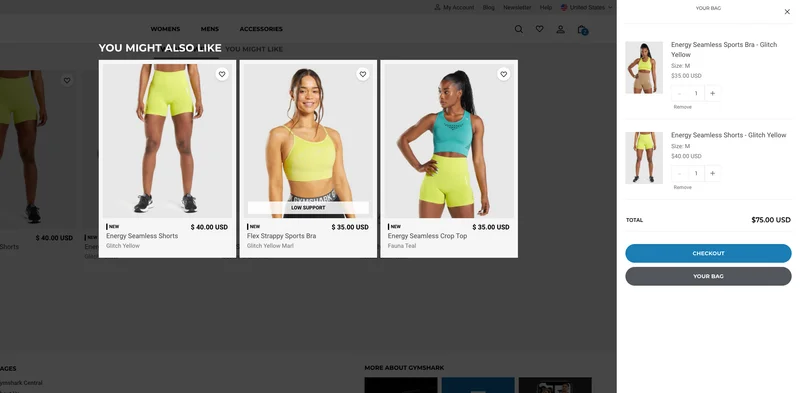Open the Blog link
This screenshot has width=800, height=393.
coord(488,8)
